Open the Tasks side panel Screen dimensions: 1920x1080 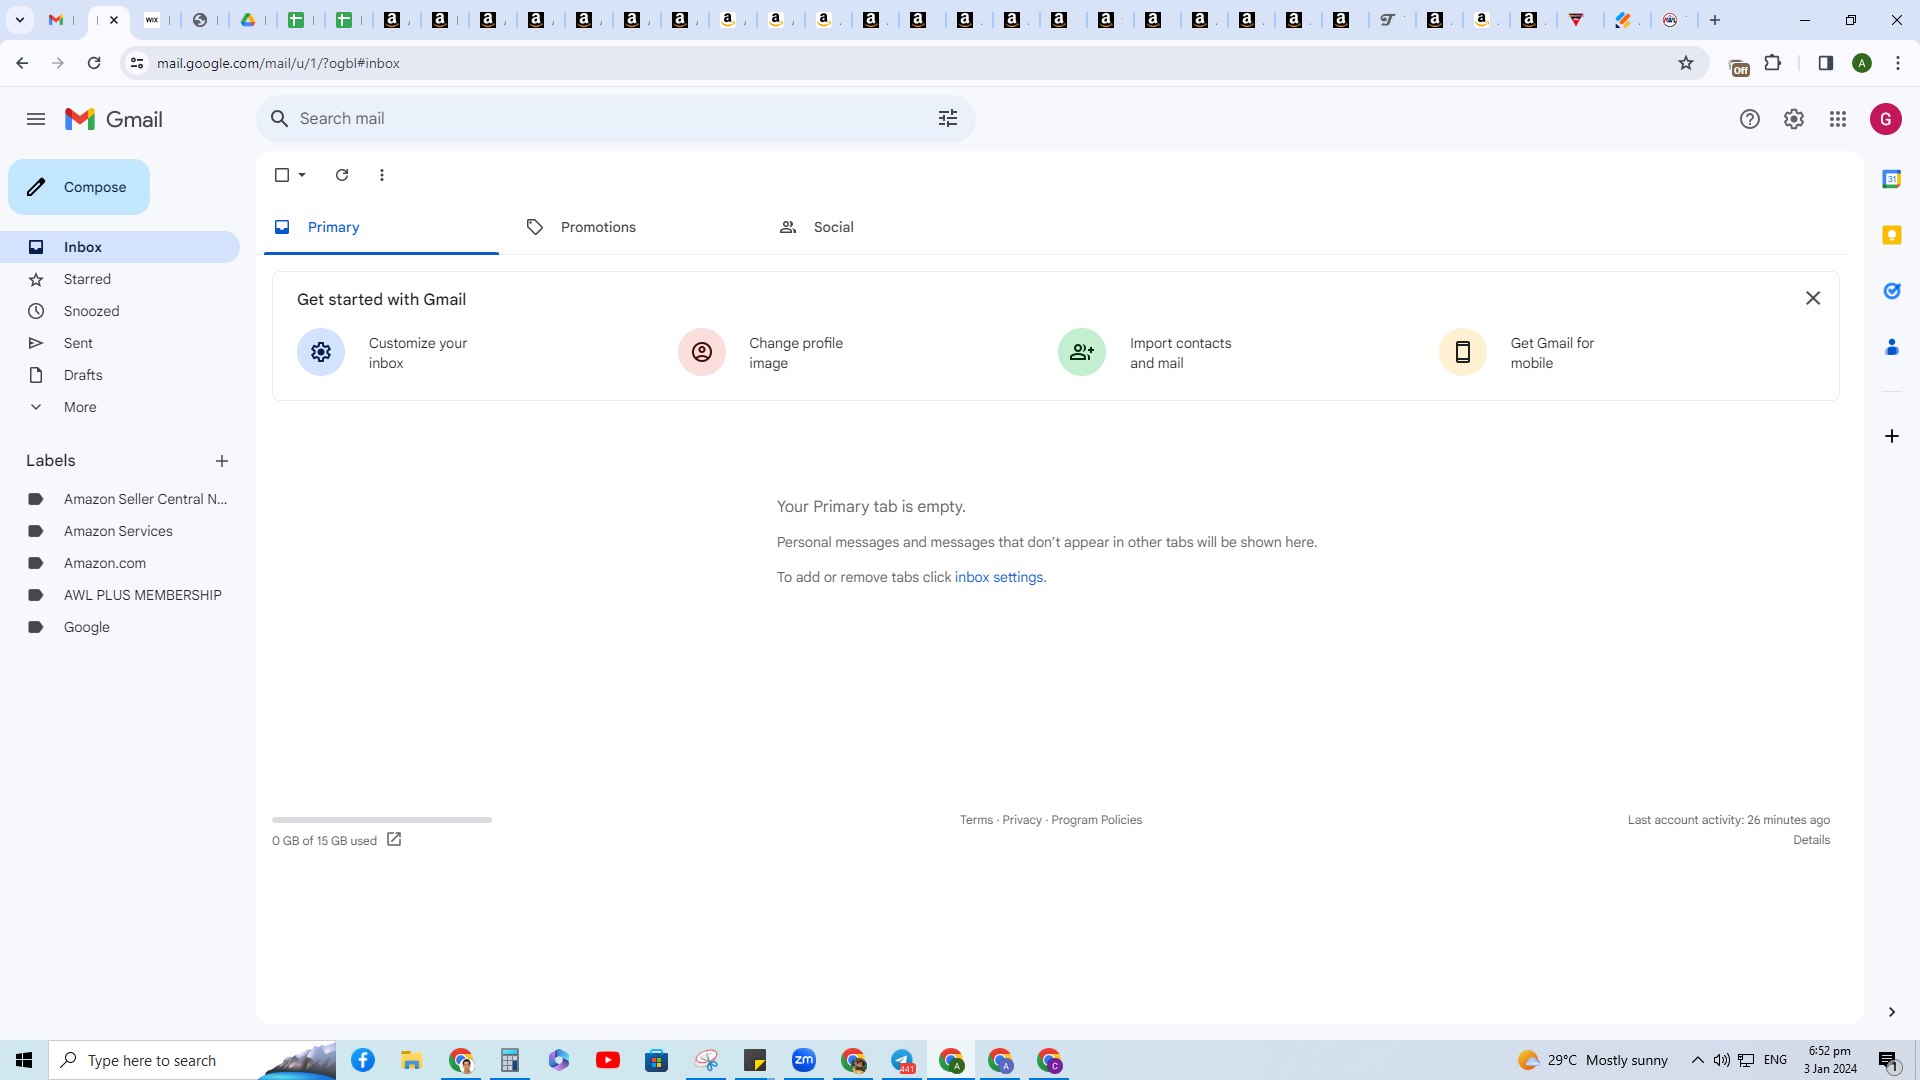pos(1892,291)
